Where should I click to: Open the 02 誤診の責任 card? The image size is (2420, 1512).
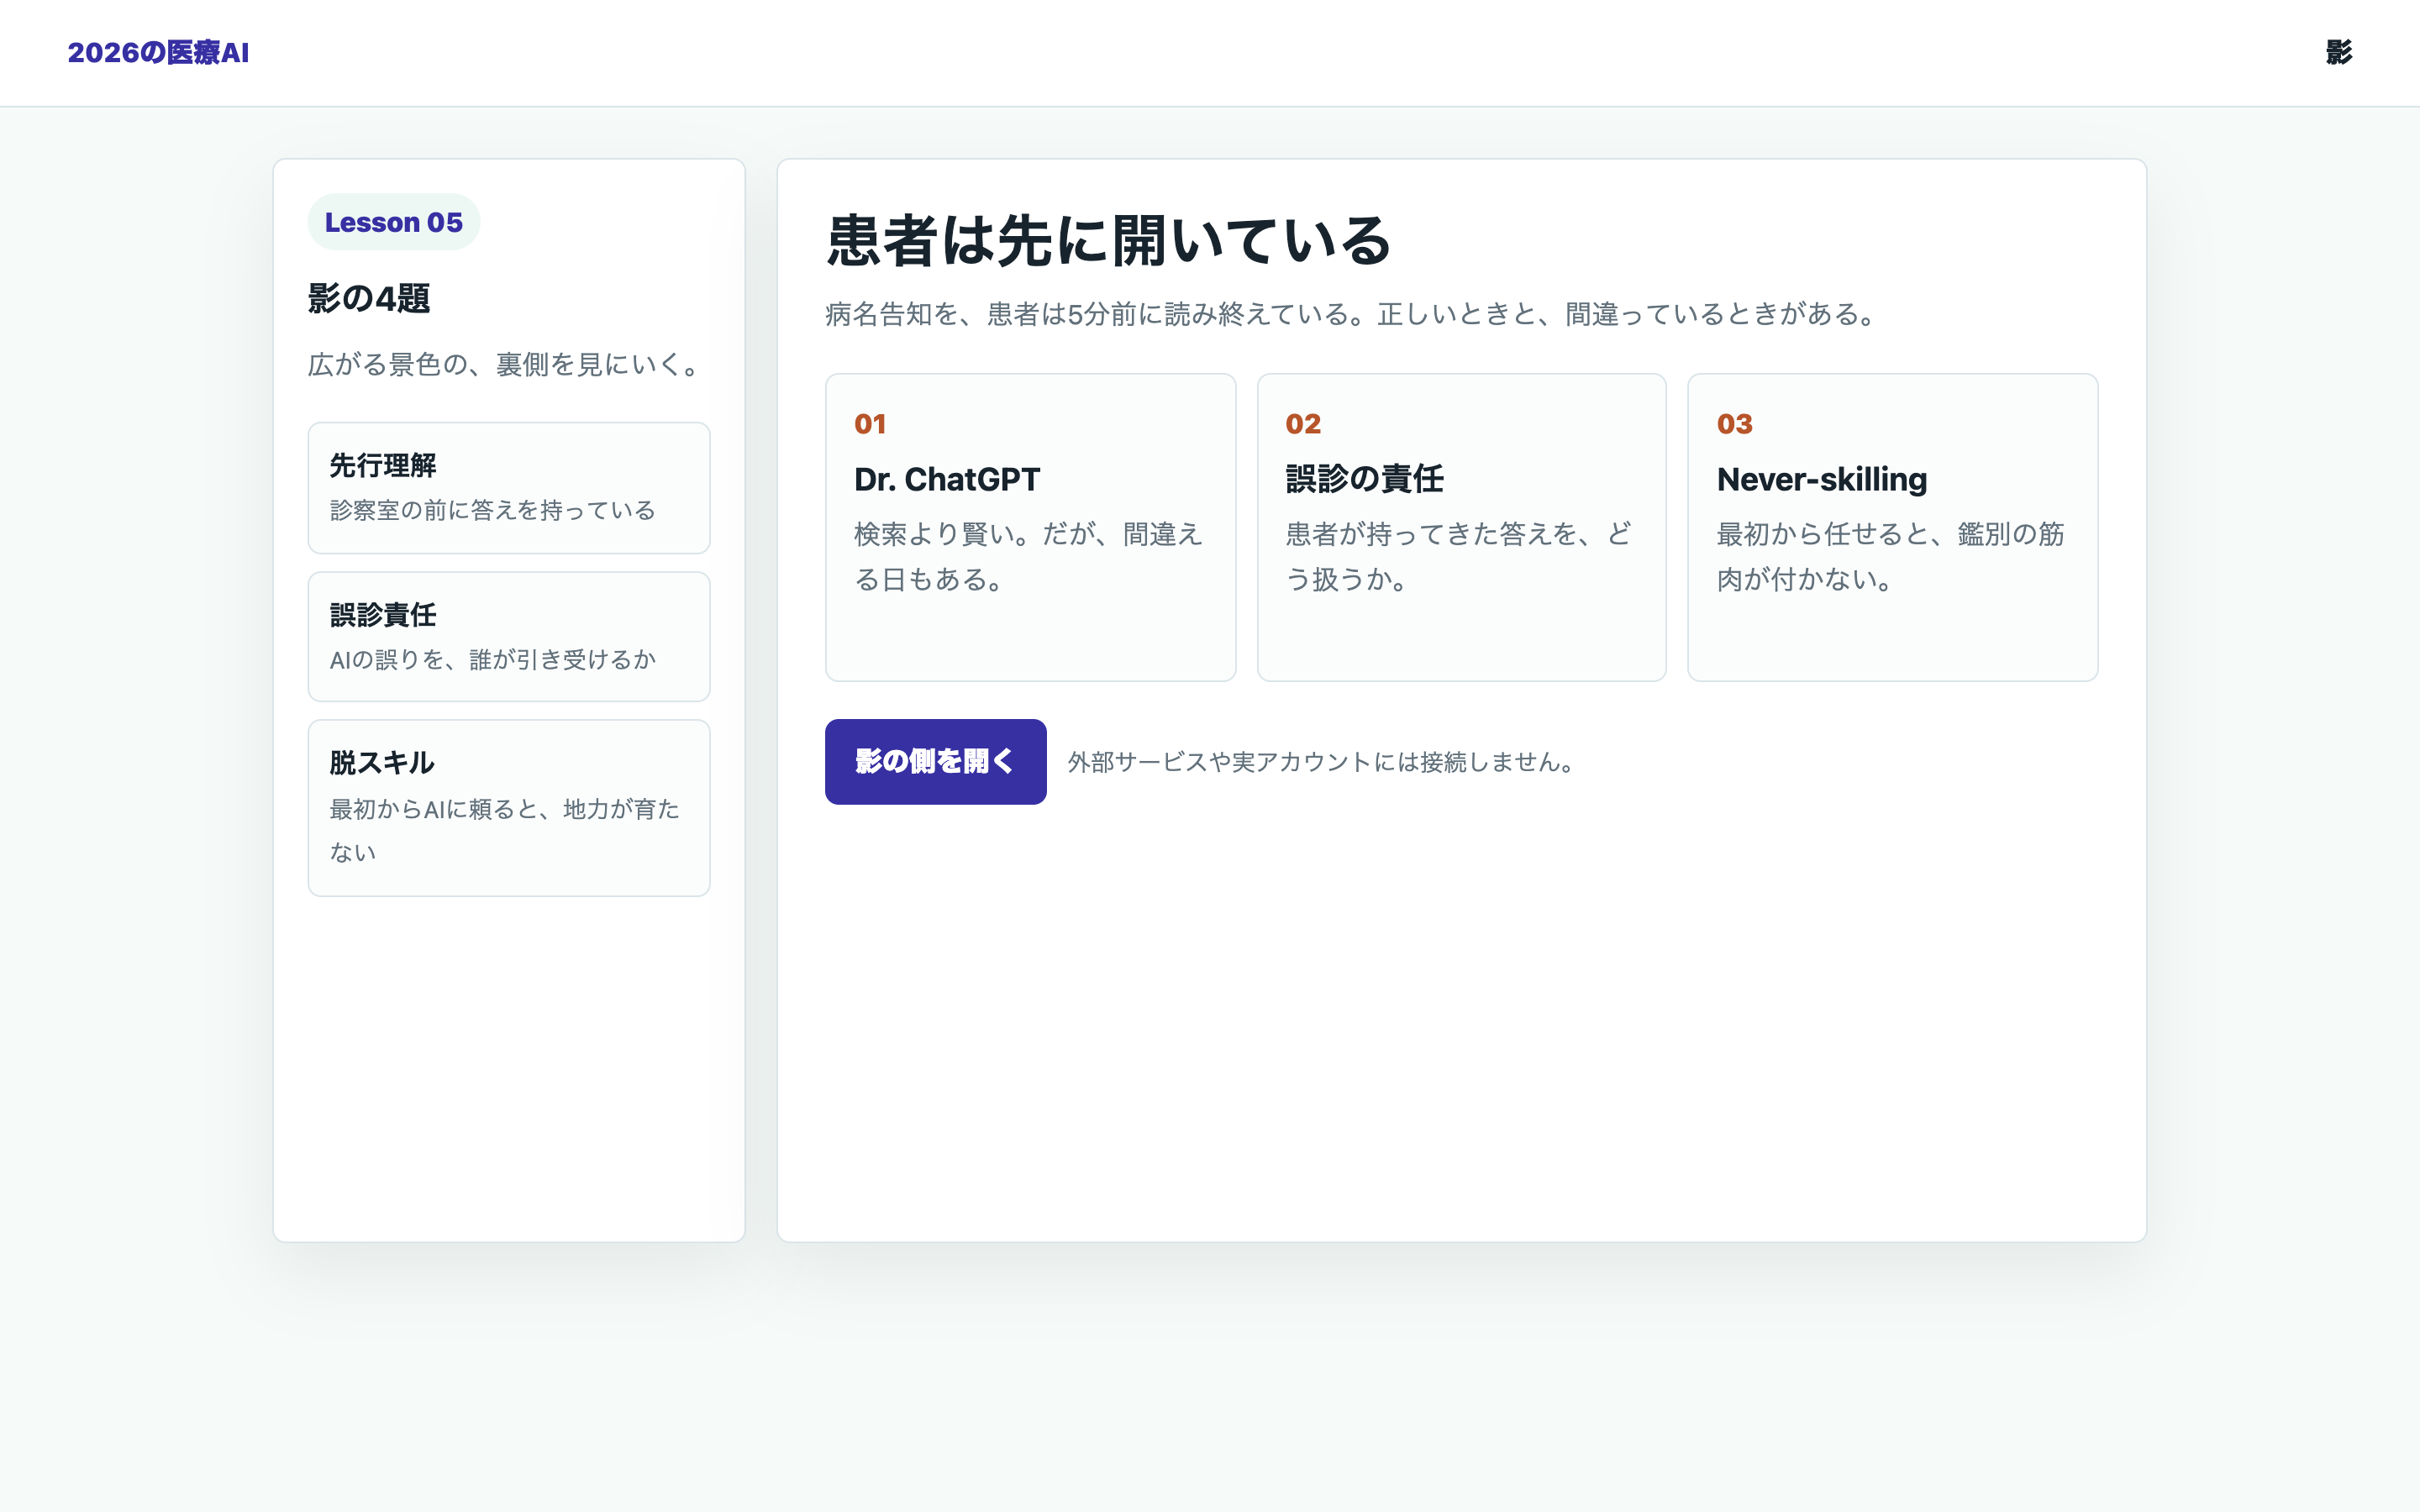[x=1461, y=528]
